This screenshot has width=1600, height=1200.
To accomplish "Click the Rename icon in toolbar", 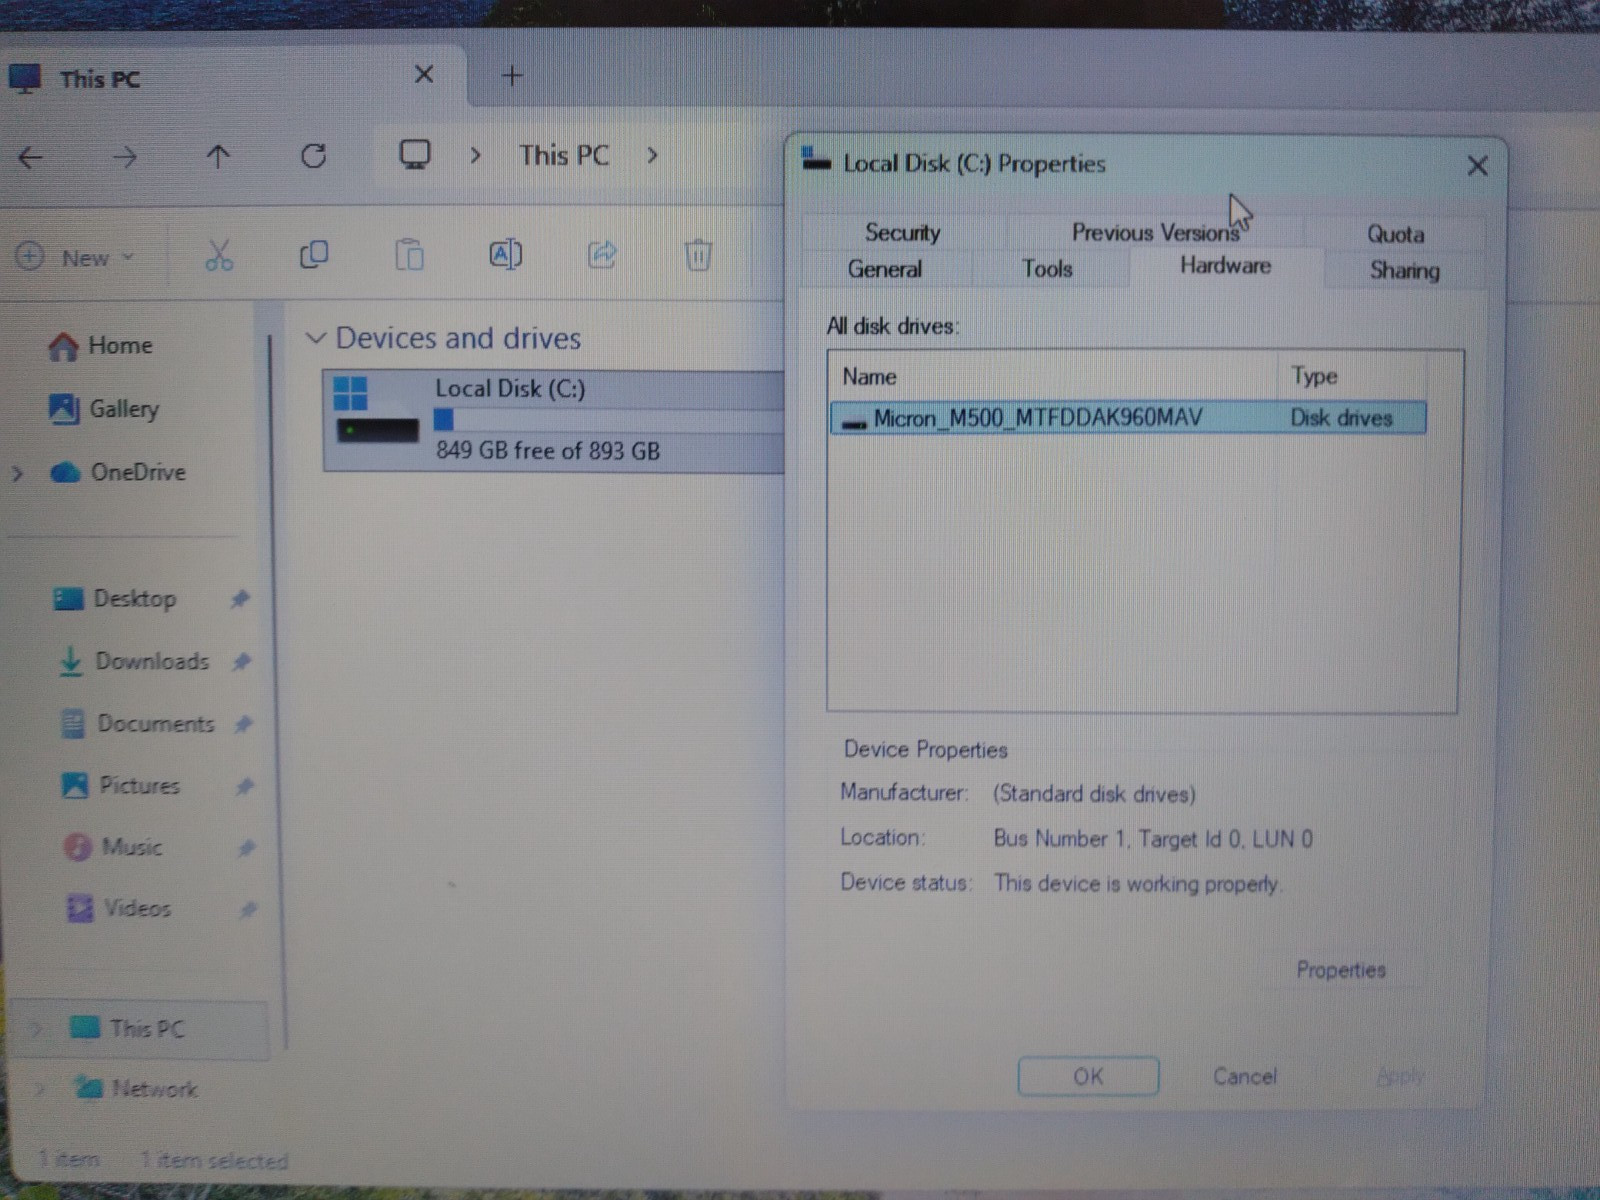I will coord(505,254).
